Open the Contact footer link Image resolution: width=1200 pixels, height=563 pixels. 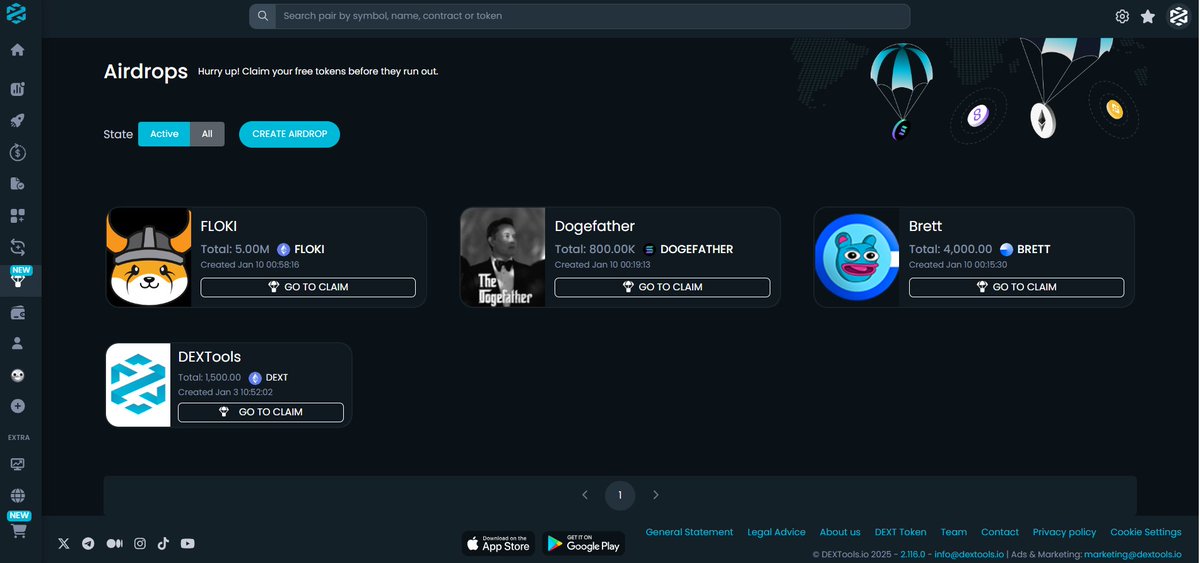point(1000,532)
